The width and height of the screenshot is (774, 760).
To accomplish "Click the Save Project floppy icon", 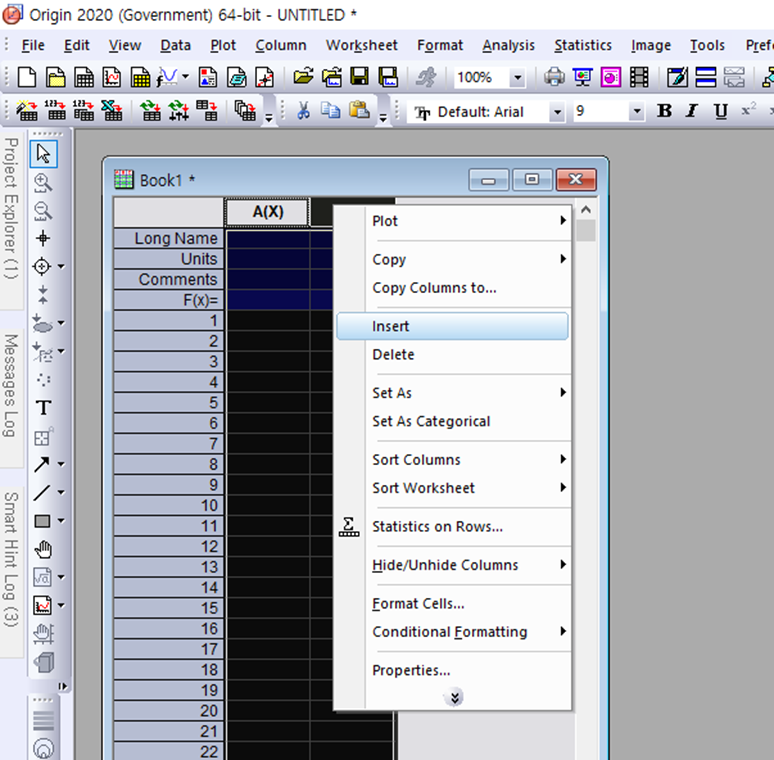I will tap(359, 77).
